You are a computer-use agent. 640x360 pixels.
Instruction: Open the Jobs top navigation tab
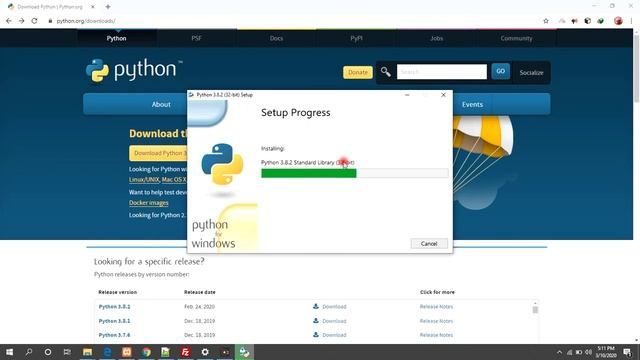pos(436,38)
